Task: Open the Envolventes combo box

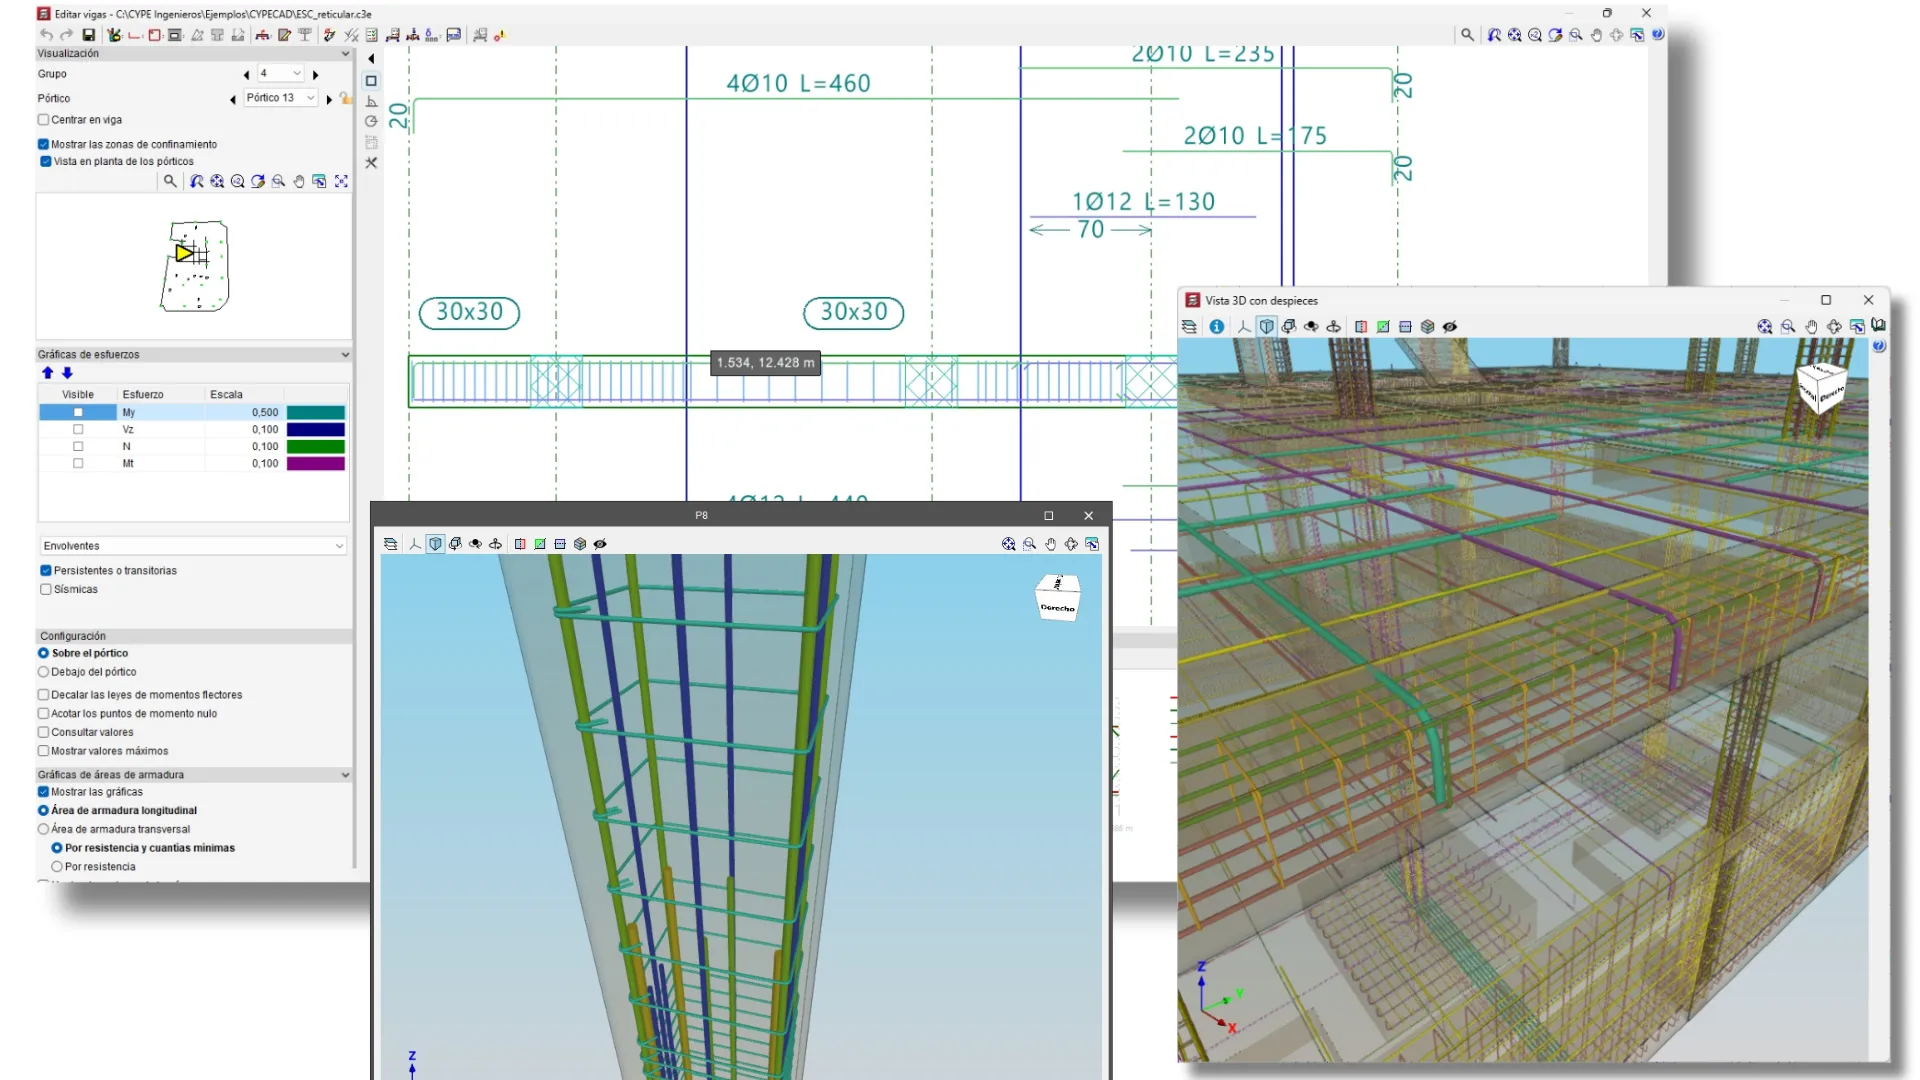Action: pyautogui.click(x=193, y=546)
